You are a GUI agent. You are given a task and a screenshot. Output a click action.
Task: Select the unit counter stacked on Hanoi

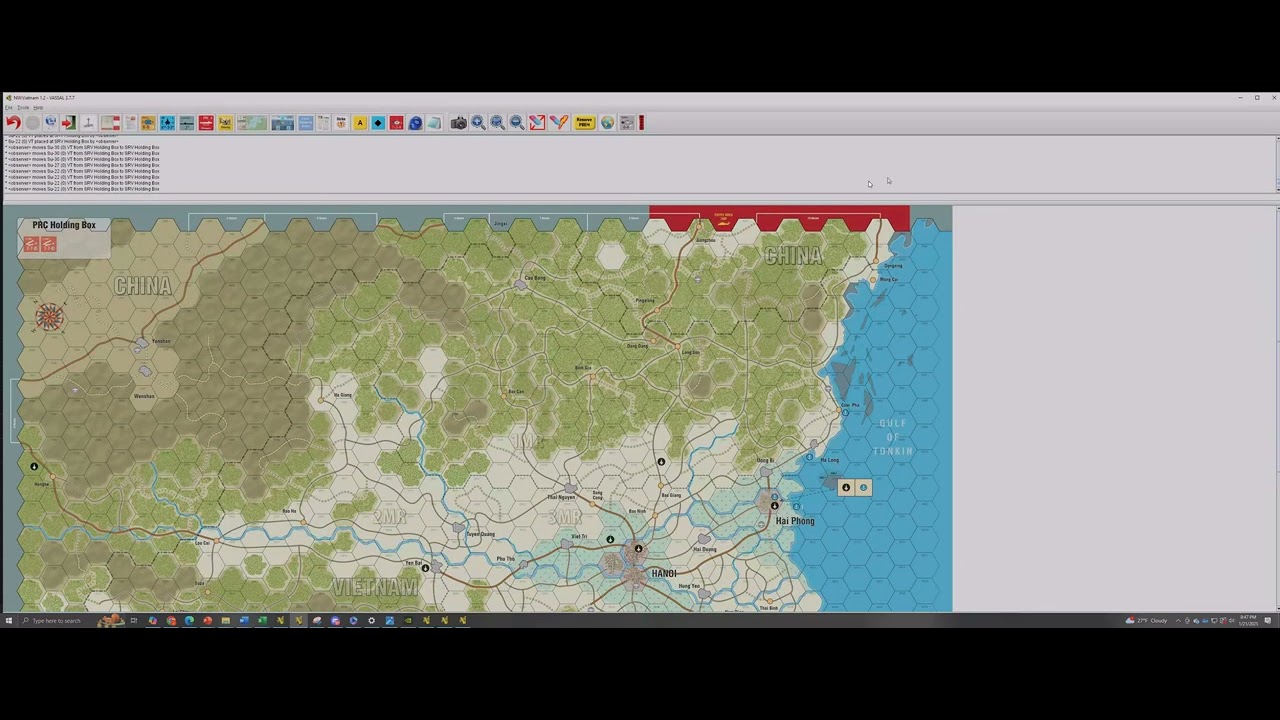pos(637,549)
